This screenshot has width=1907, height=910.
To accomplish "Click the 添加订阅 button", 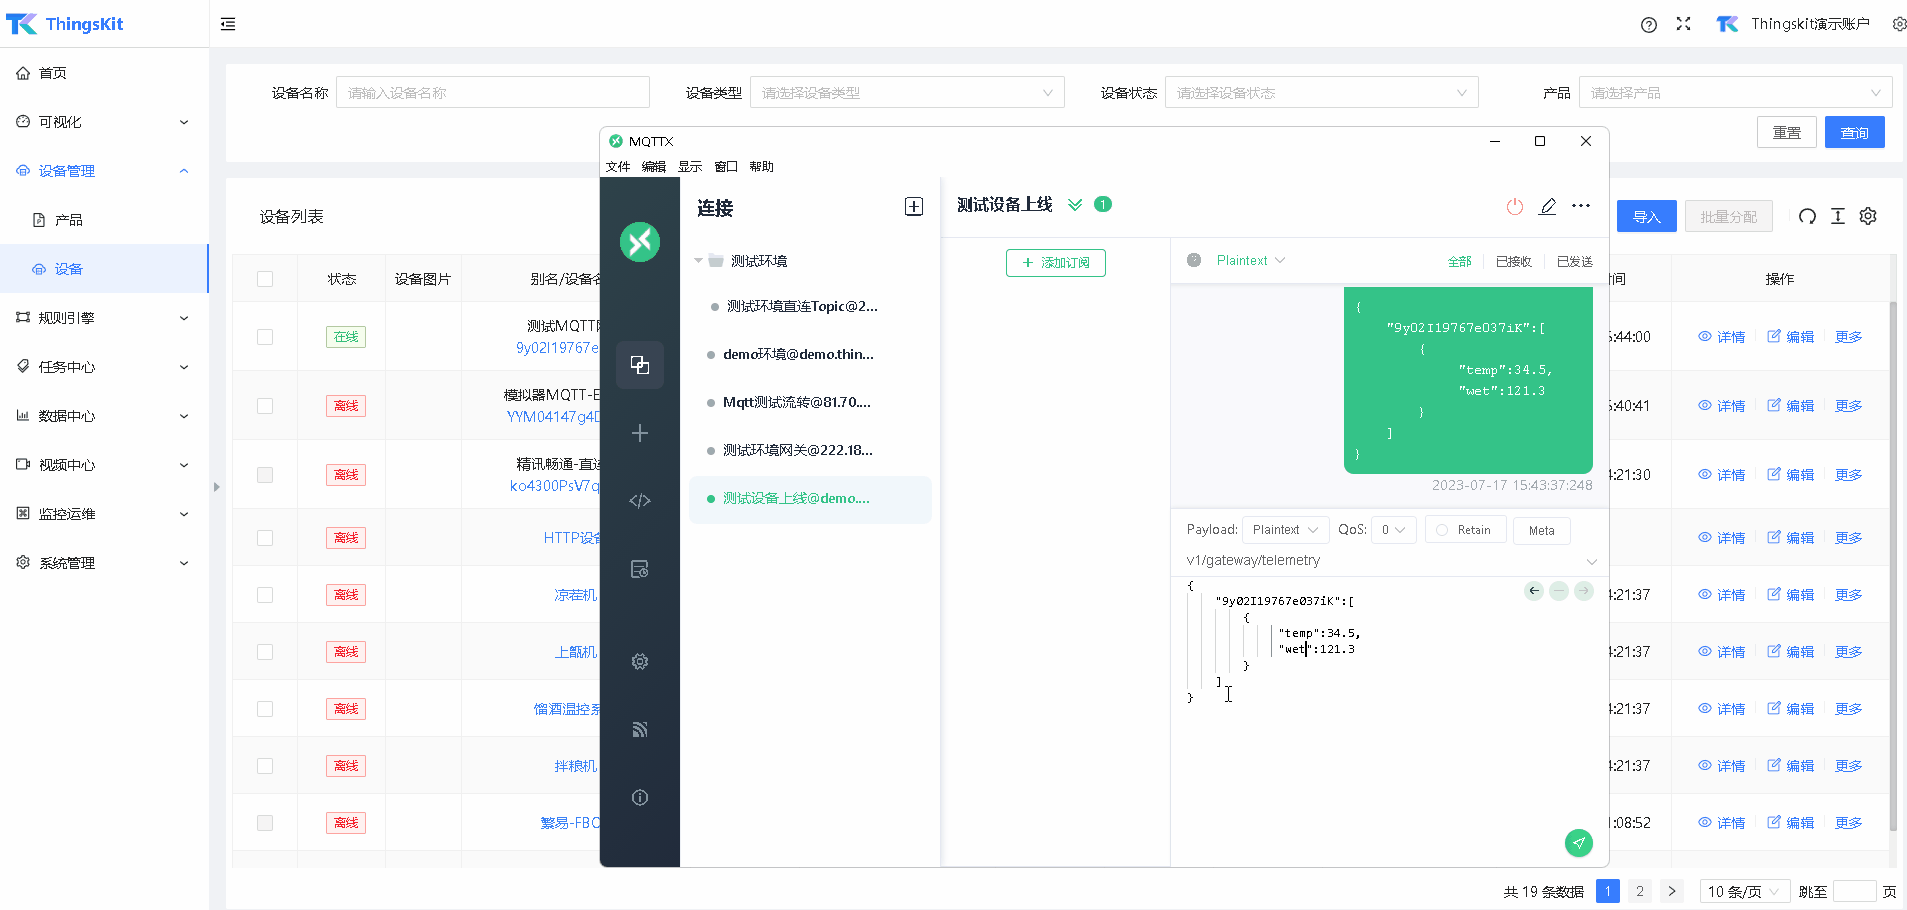I will tap(1055, 263).
